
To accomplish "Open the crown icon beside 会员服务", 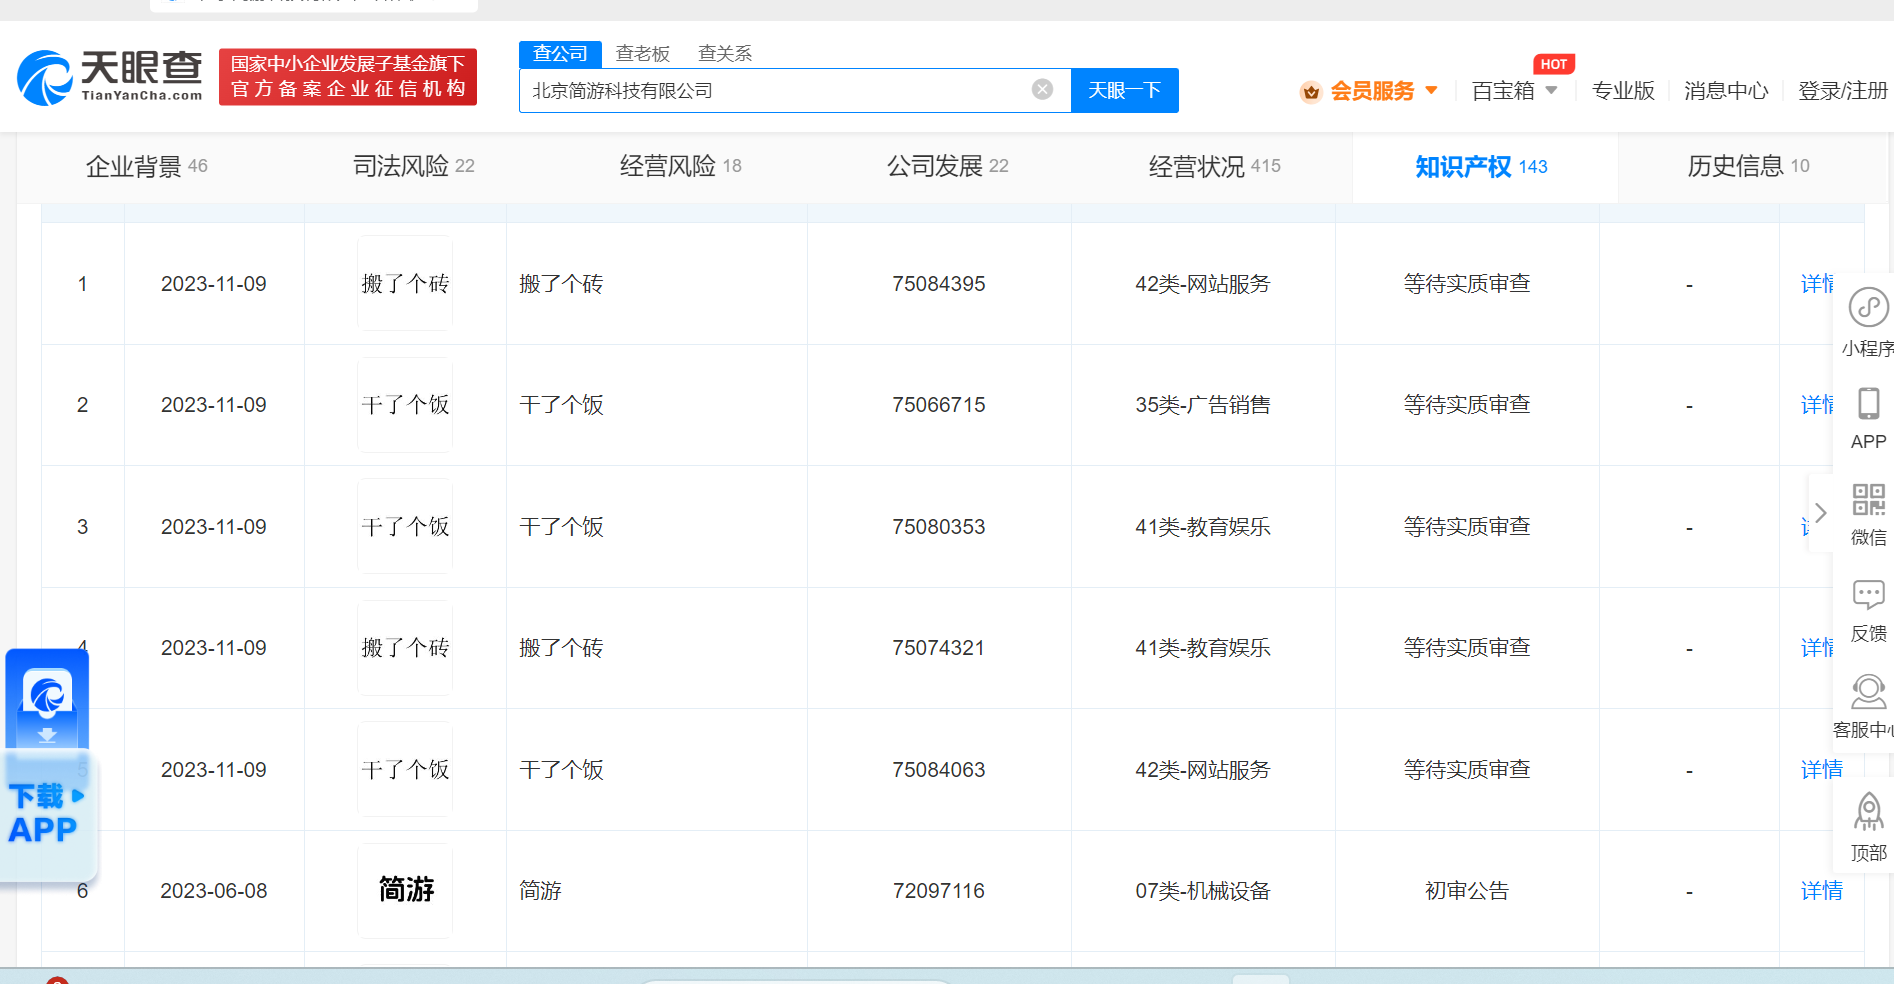I will pyautogui.click(x=1311, y=92).
